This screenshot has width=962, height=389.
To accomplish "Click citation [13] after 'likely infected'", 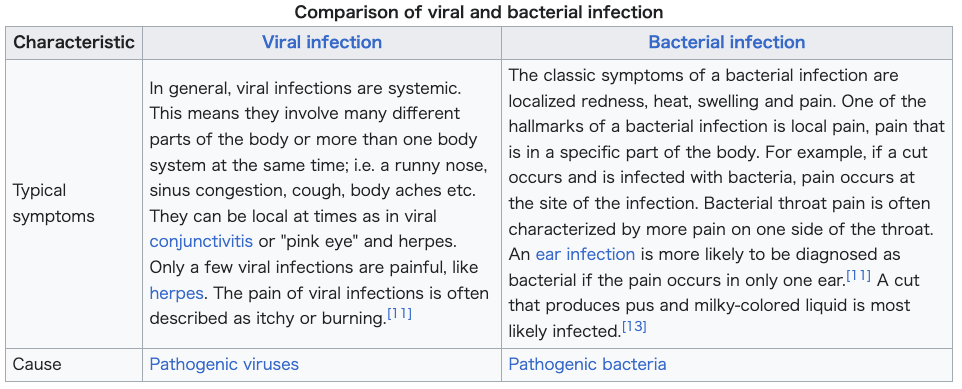I will (x=634, y=327).
